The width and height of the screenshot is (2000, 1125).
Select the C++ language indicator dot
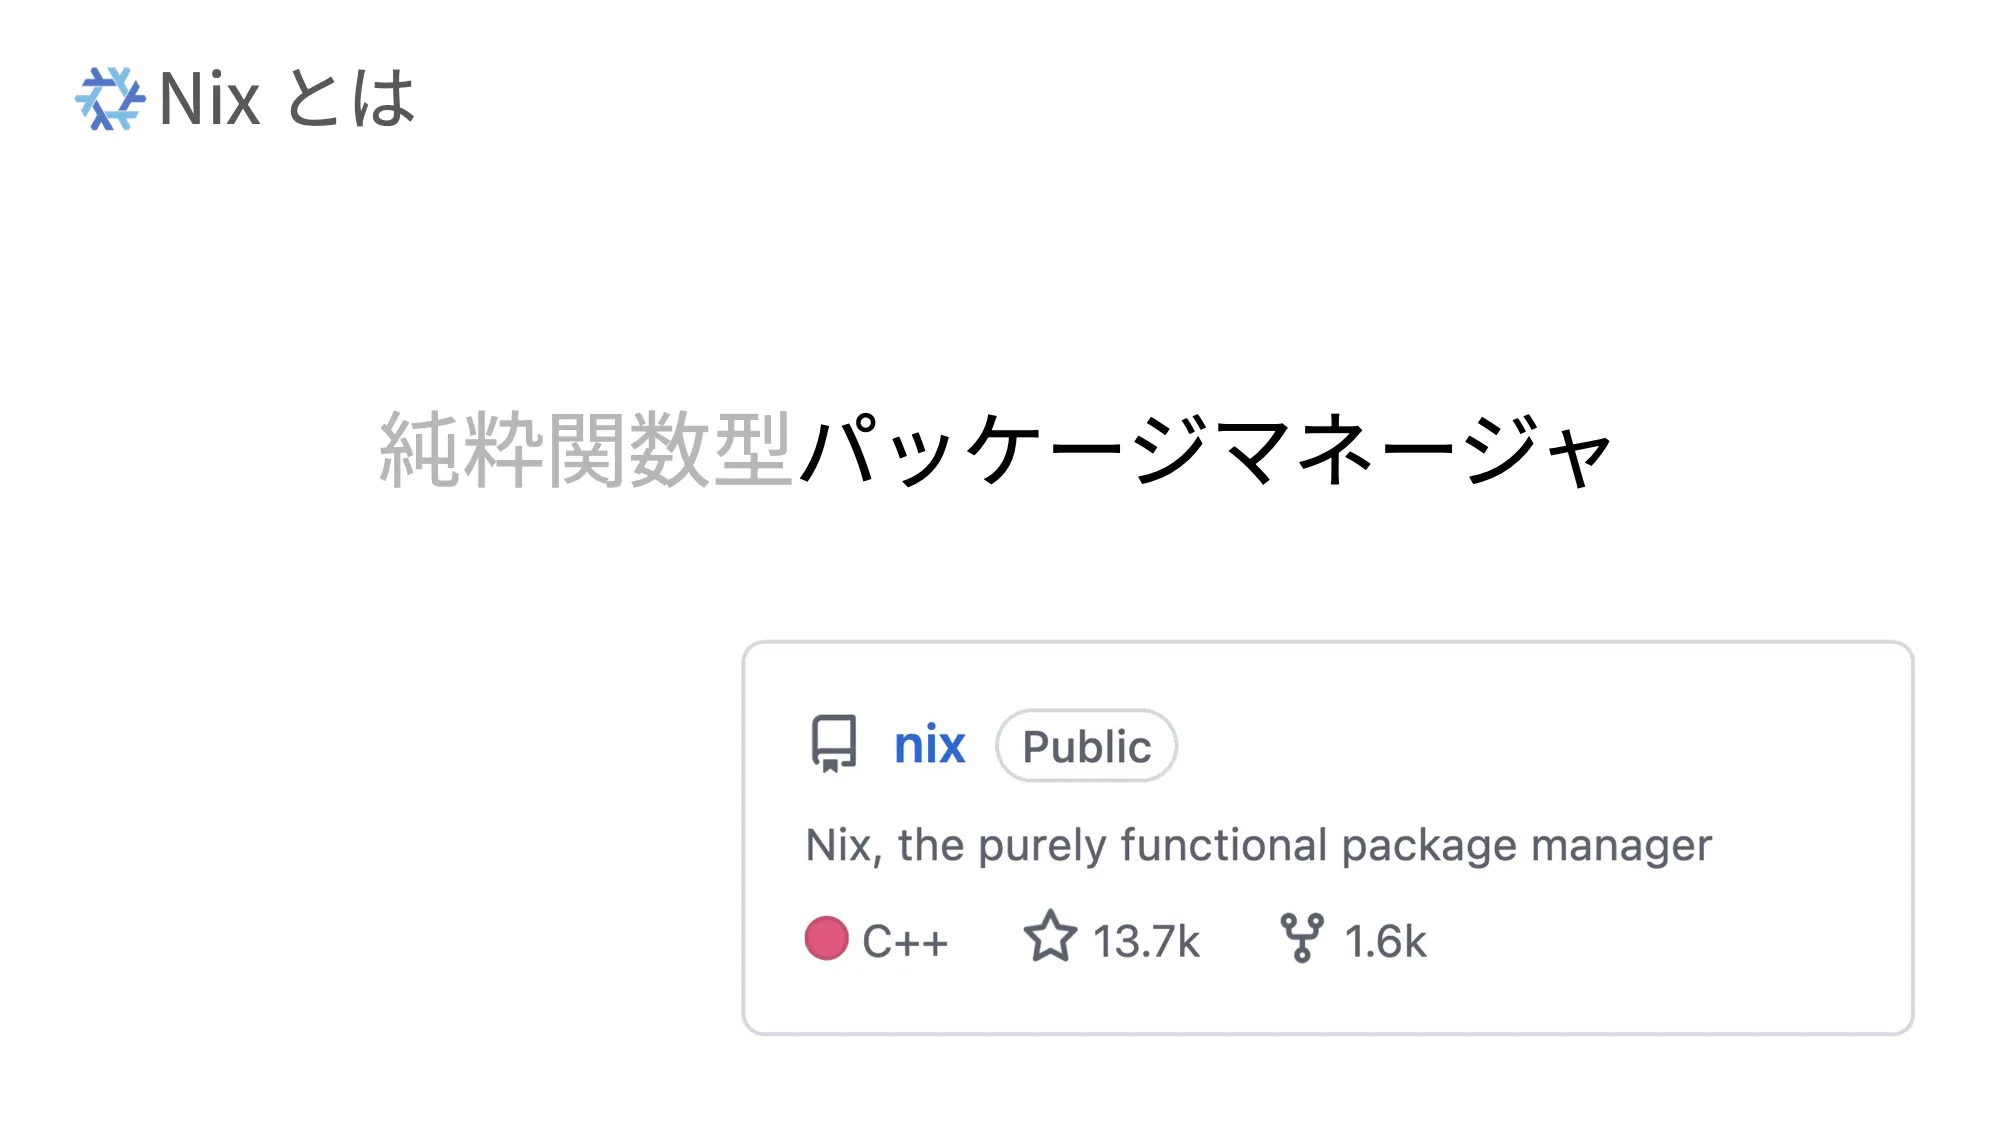pos(827,938)
